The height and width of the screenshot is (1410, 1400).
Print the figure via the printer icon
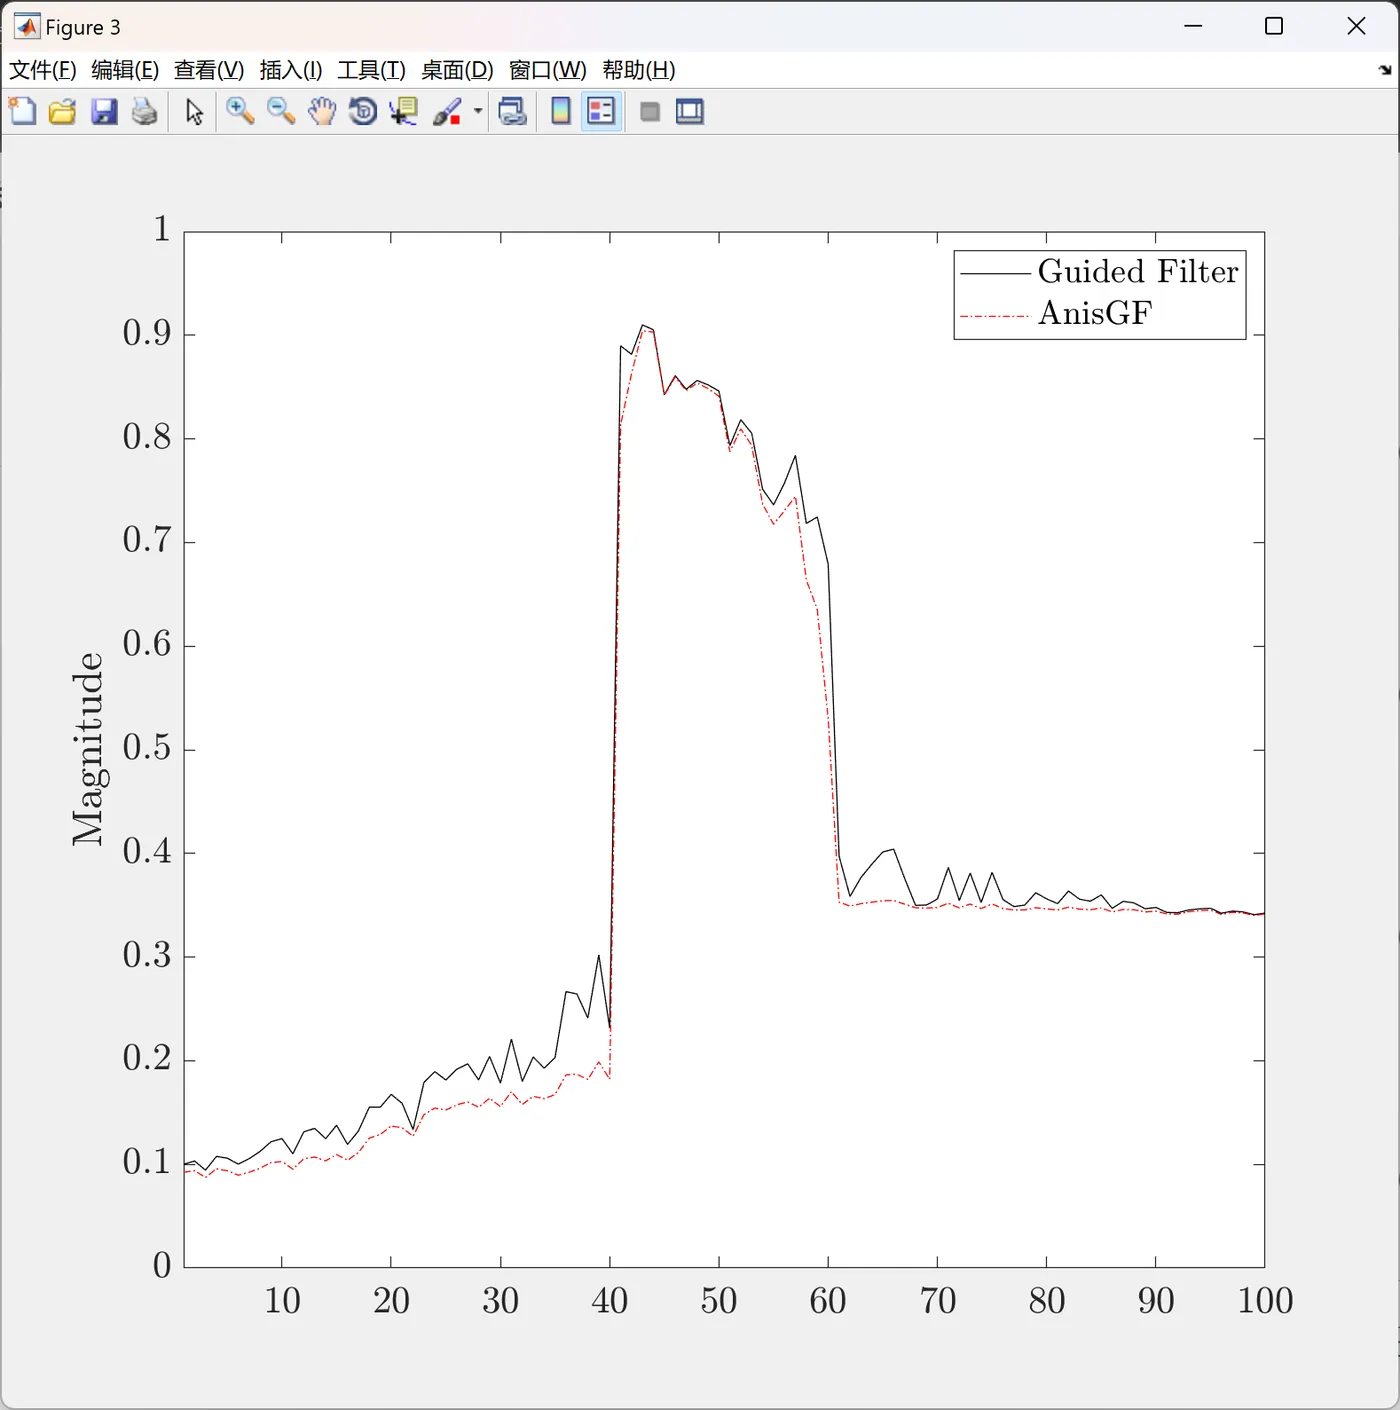[145, 111]
